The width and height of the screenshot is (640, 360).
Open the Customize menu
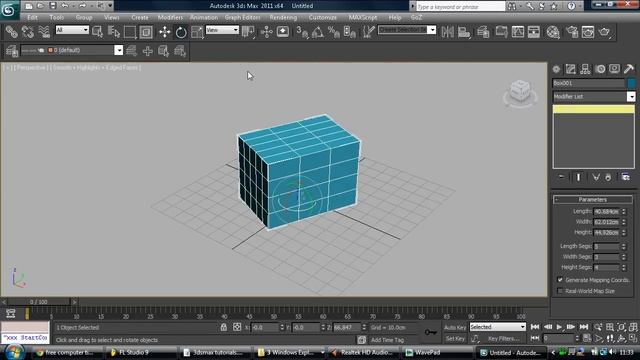click(323, 18)
